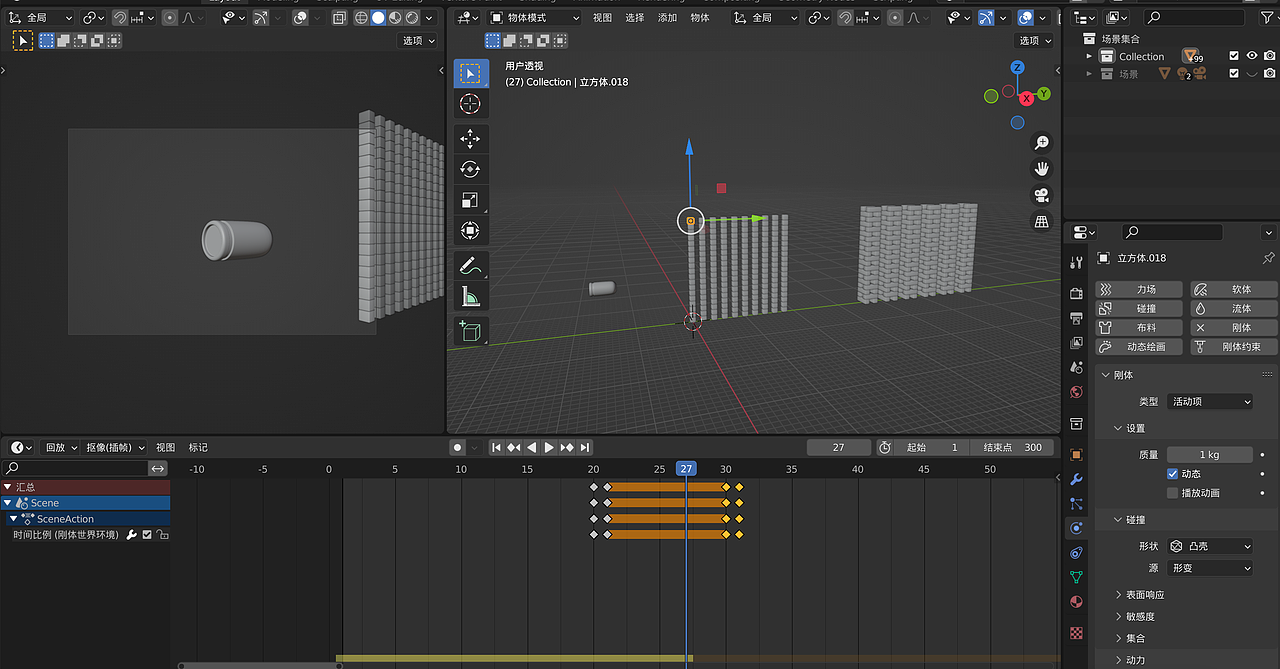This screenshot has width=1280, height=669.
Task: Open the Object Constraints properties tab
Action: (1076, 553)
